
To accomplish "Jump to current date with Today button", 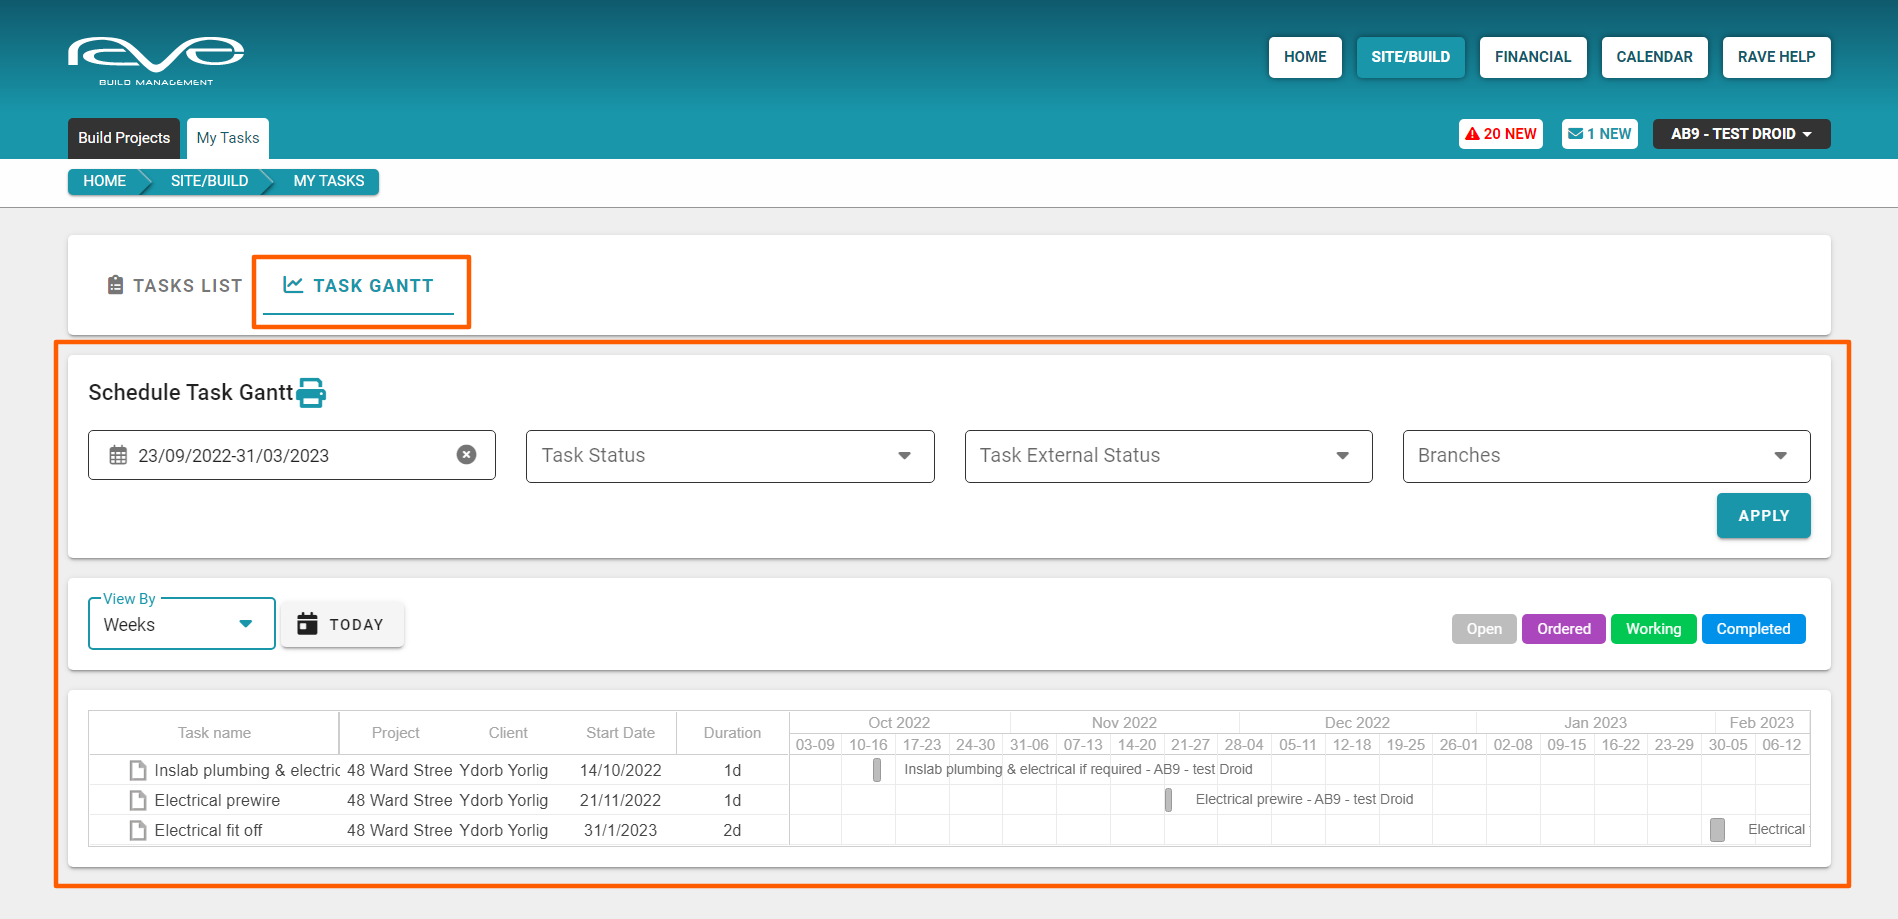I will (342, 625).
